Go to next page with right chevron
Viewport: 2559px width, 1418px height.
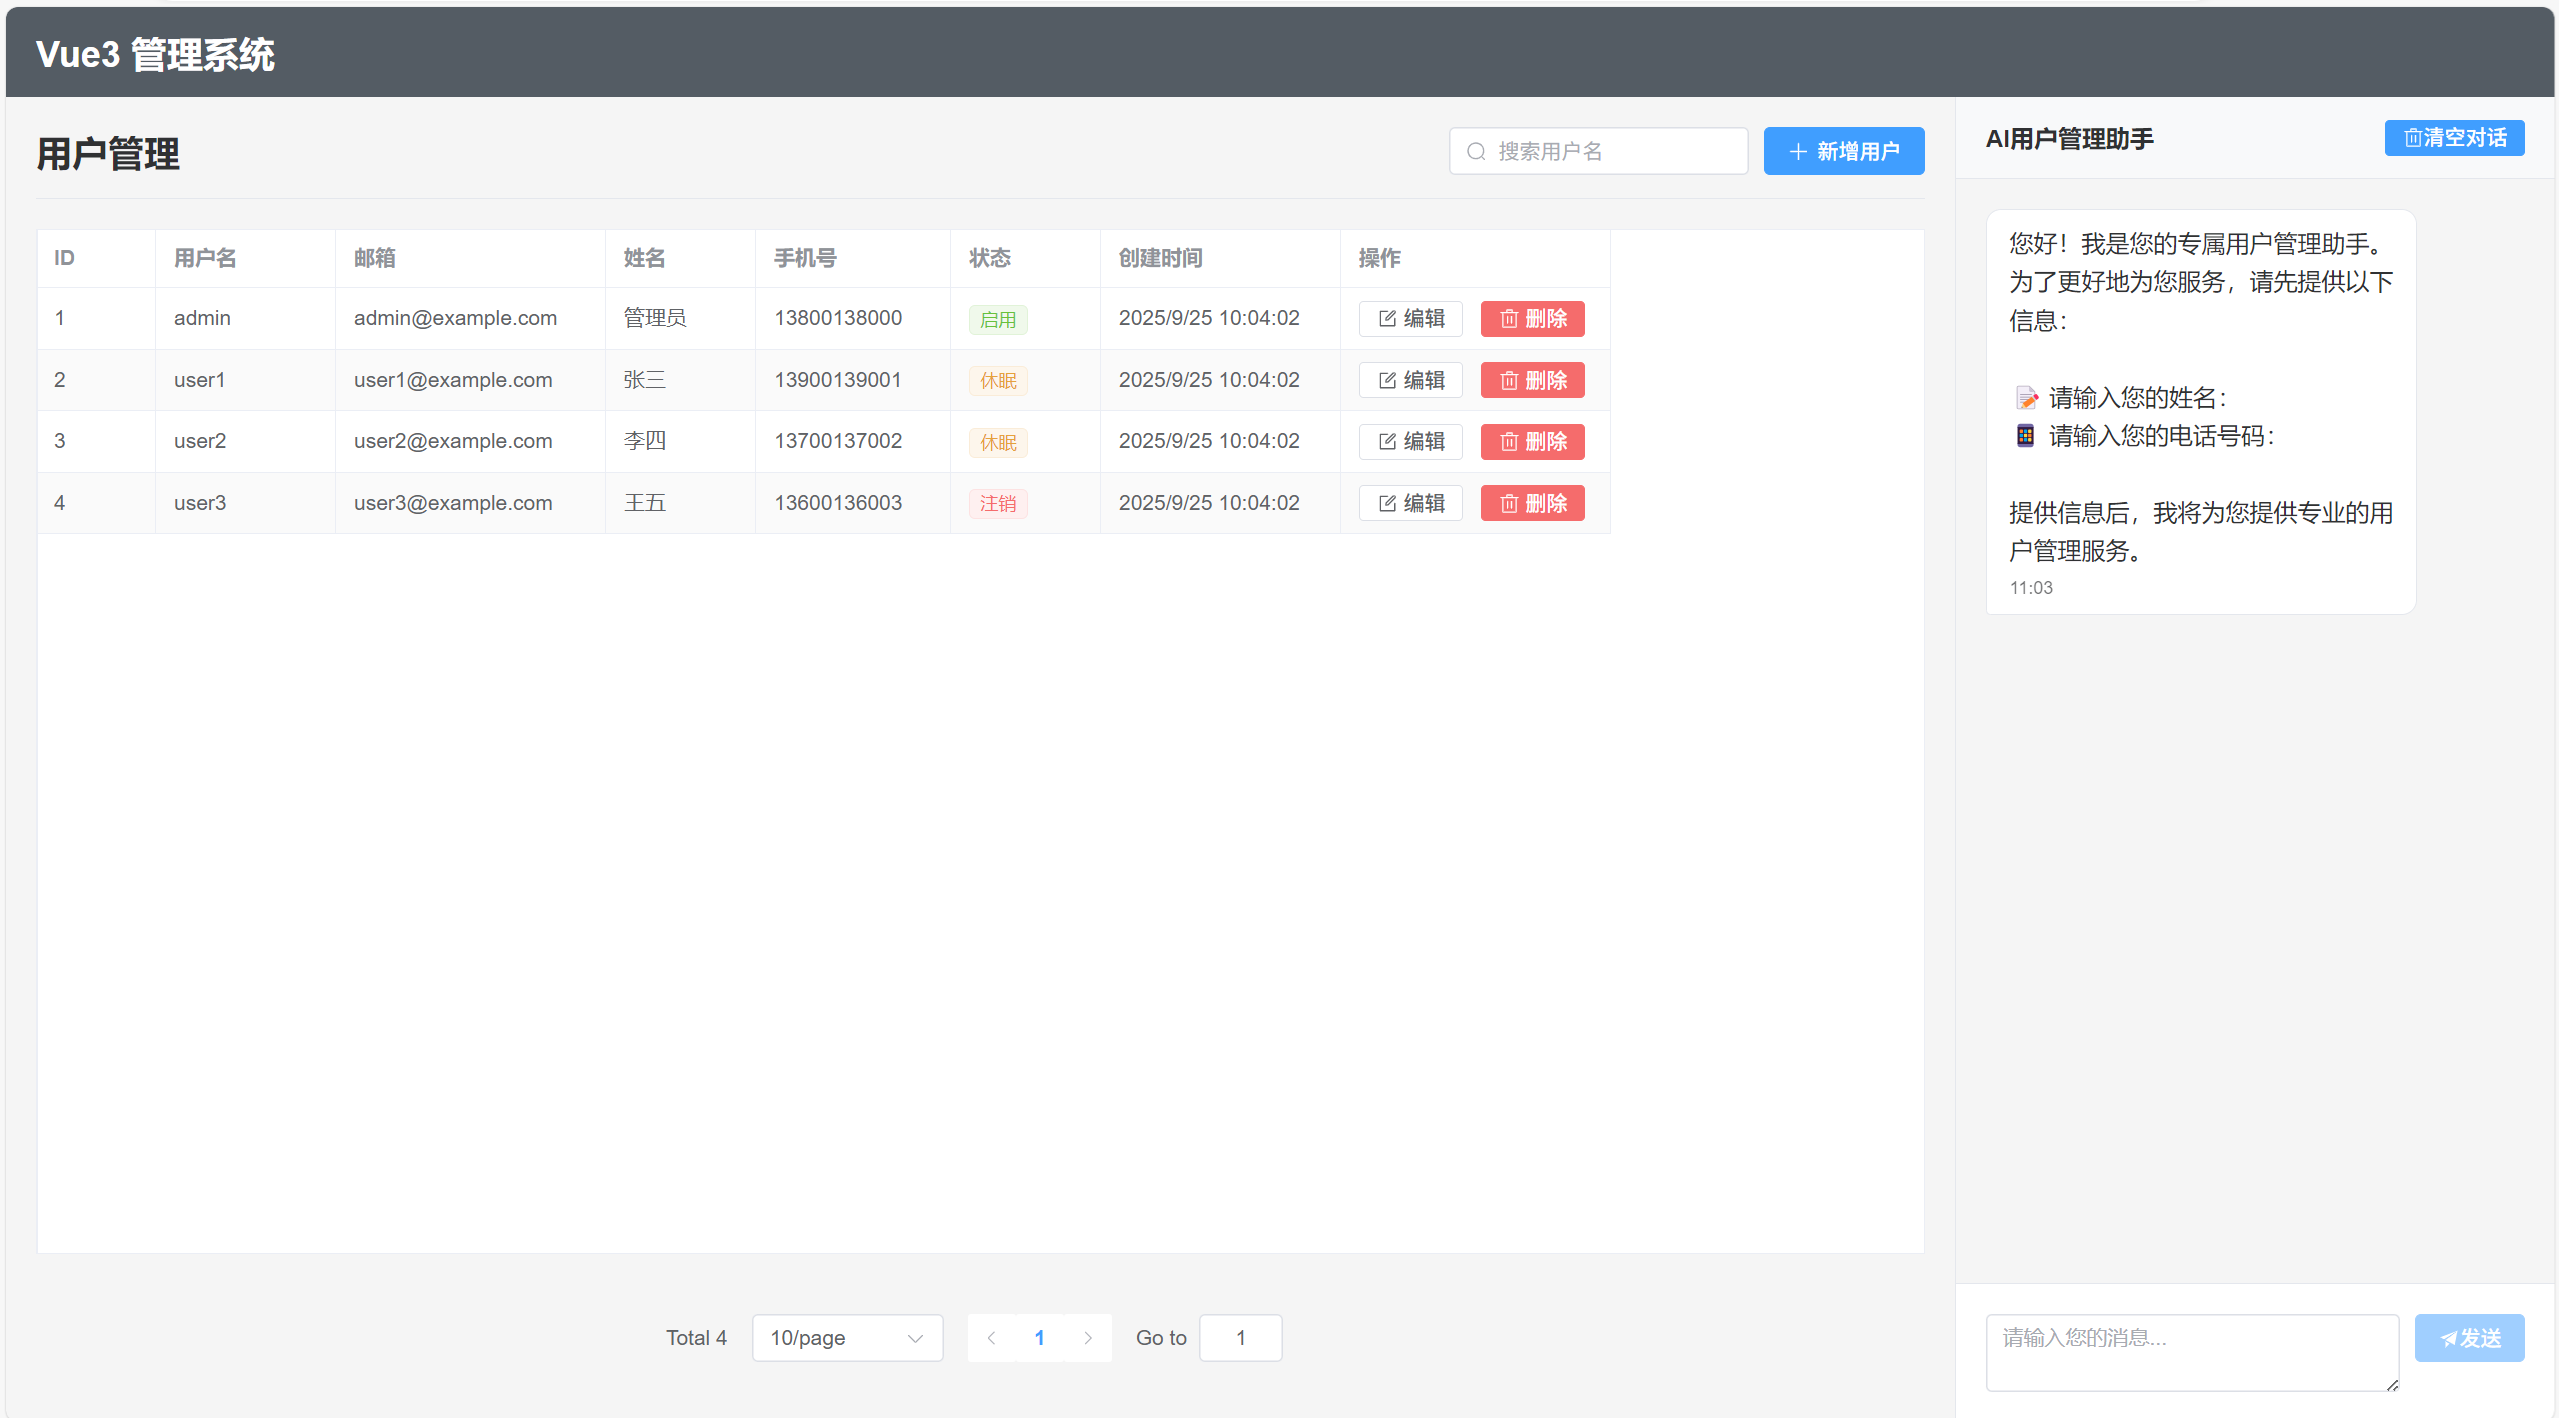[1088, 1338]
